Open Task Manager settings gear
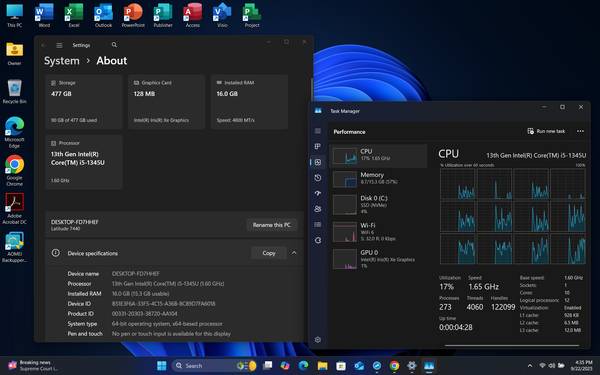 point(318,340)
